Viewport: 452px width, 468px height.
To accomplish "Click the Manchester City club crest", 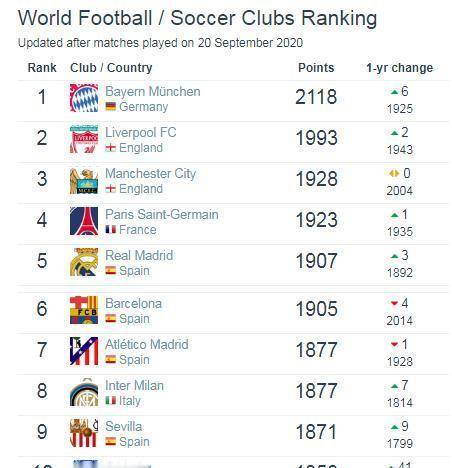I will 84,180.
